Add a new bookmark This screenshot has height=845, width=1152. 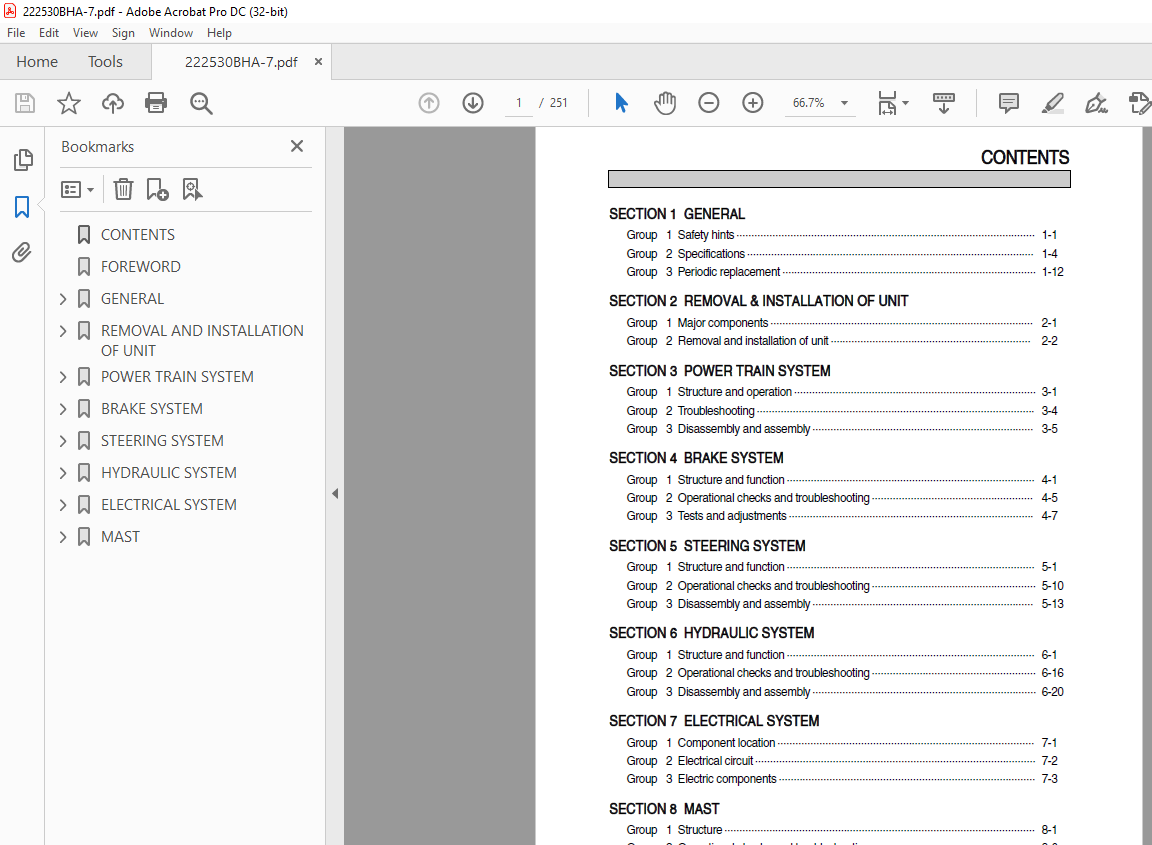157,190
